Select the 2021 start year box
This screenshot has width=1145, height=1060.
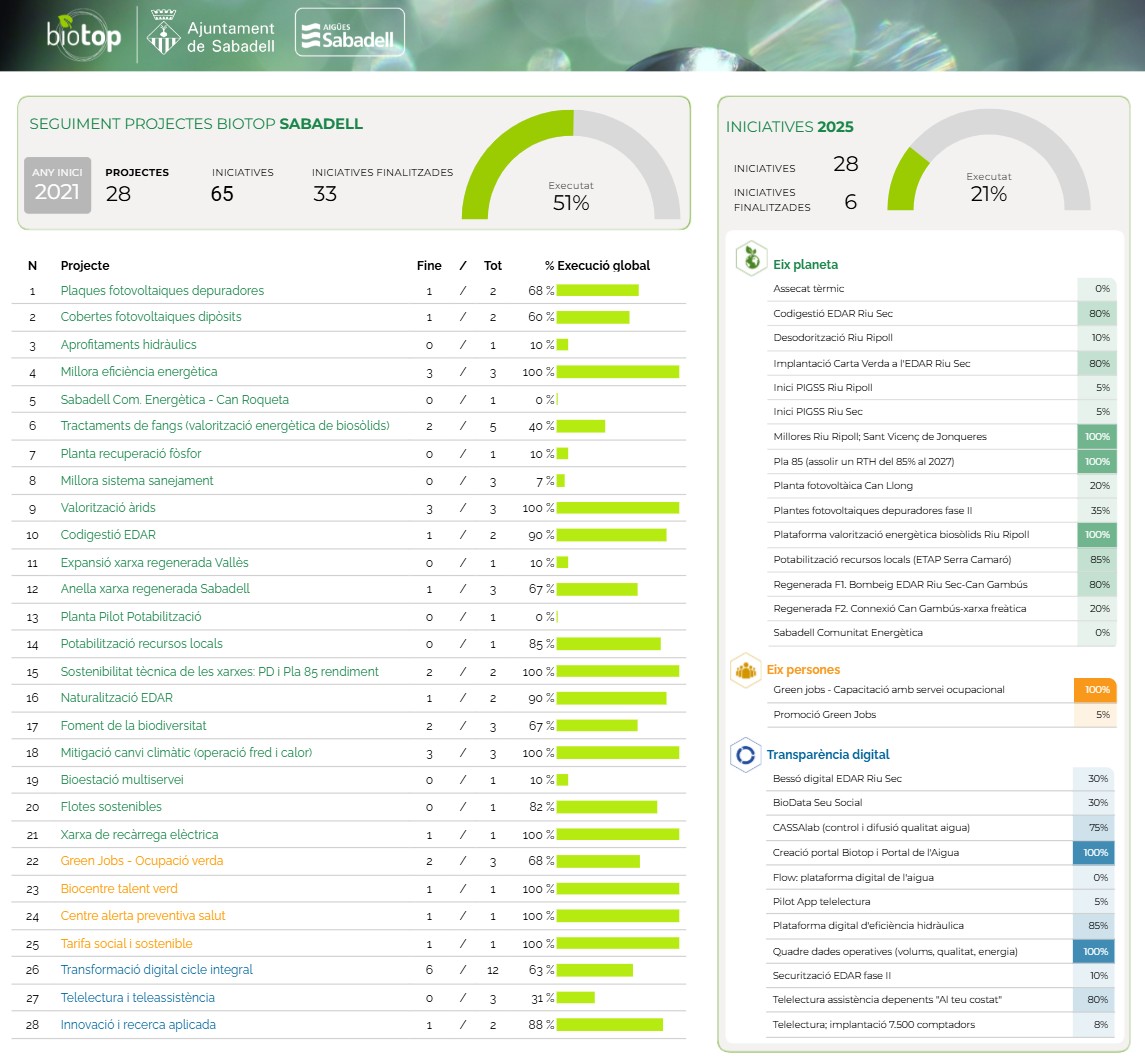tap(57, 185)
